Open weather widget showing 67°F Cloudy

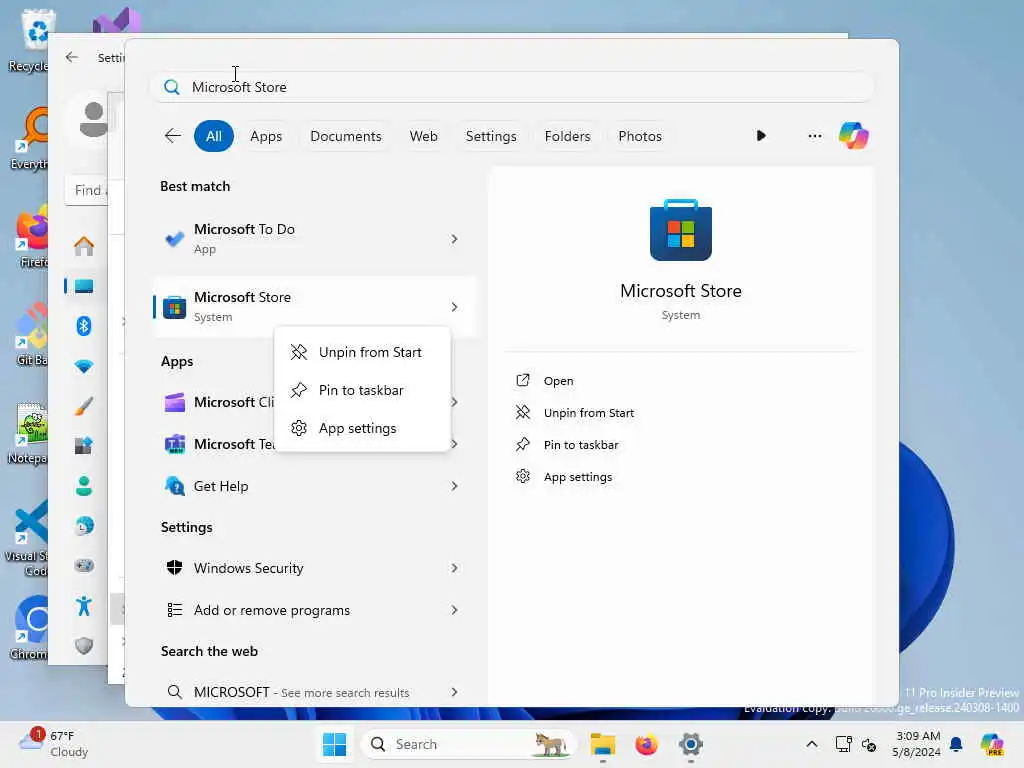click(54, 744)
